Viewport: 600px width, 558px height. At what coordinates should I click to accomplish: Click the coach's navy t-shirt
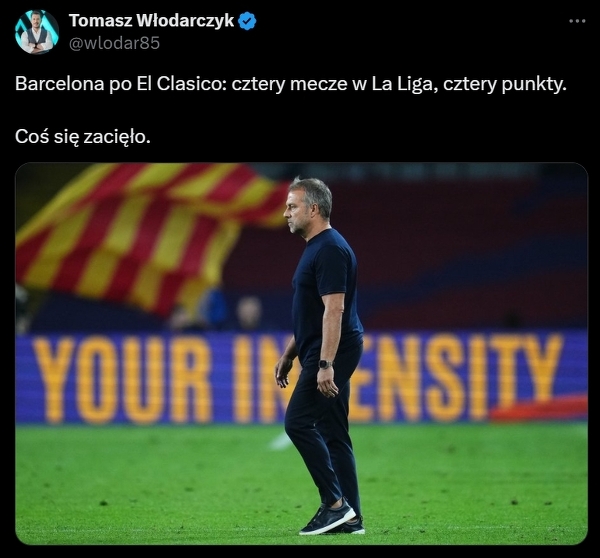(x=326, y=291)
